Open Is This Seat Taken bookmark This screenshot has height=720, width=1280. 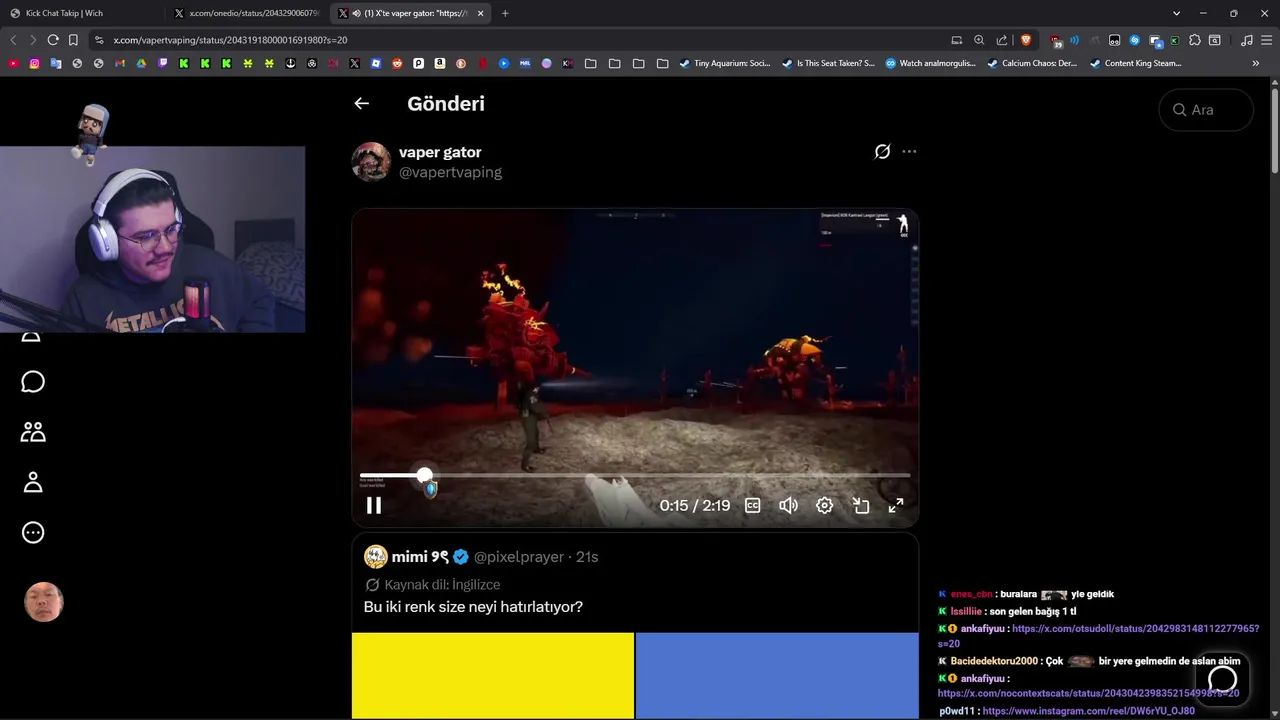tap(828, 63)
